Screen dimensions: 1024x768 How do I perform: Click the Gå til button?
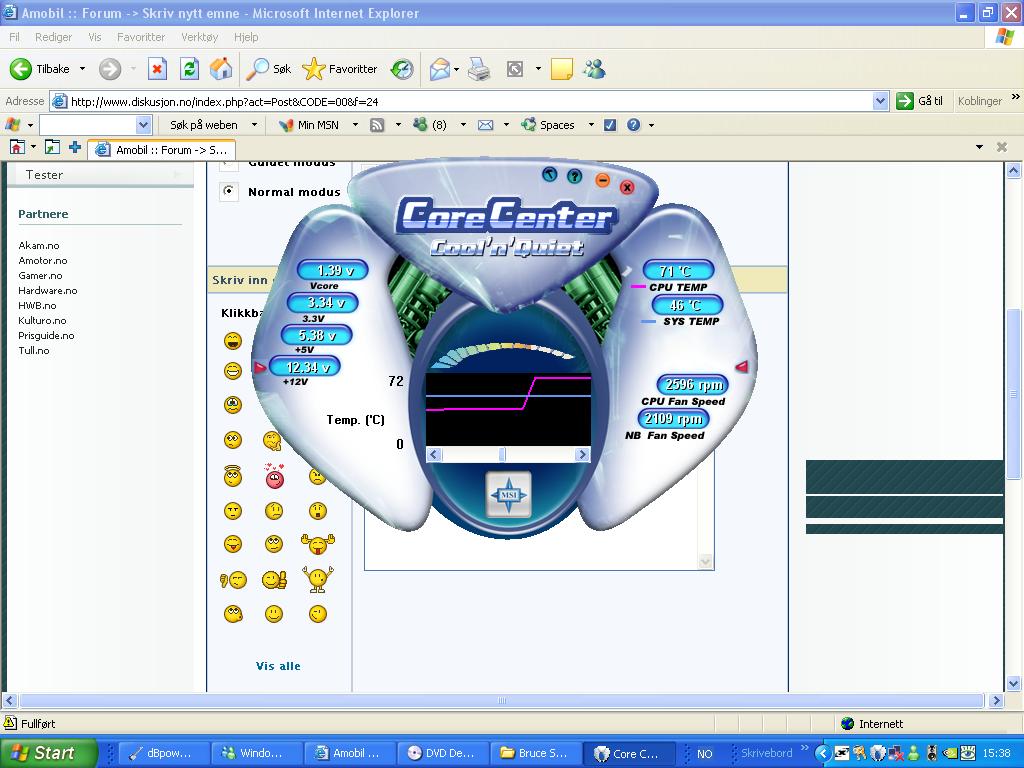[920, 101]
